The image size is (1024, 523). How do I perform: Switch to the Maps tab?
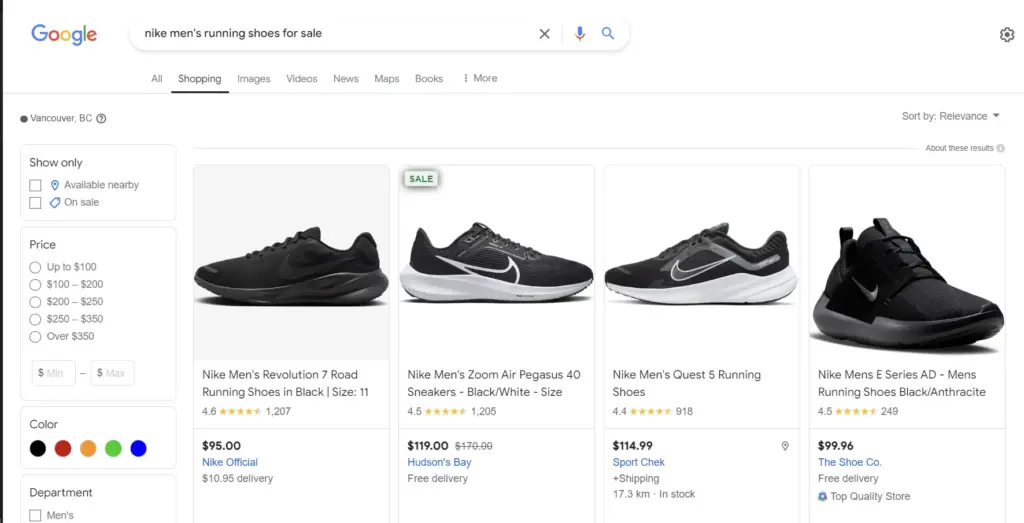click(387, 78)
